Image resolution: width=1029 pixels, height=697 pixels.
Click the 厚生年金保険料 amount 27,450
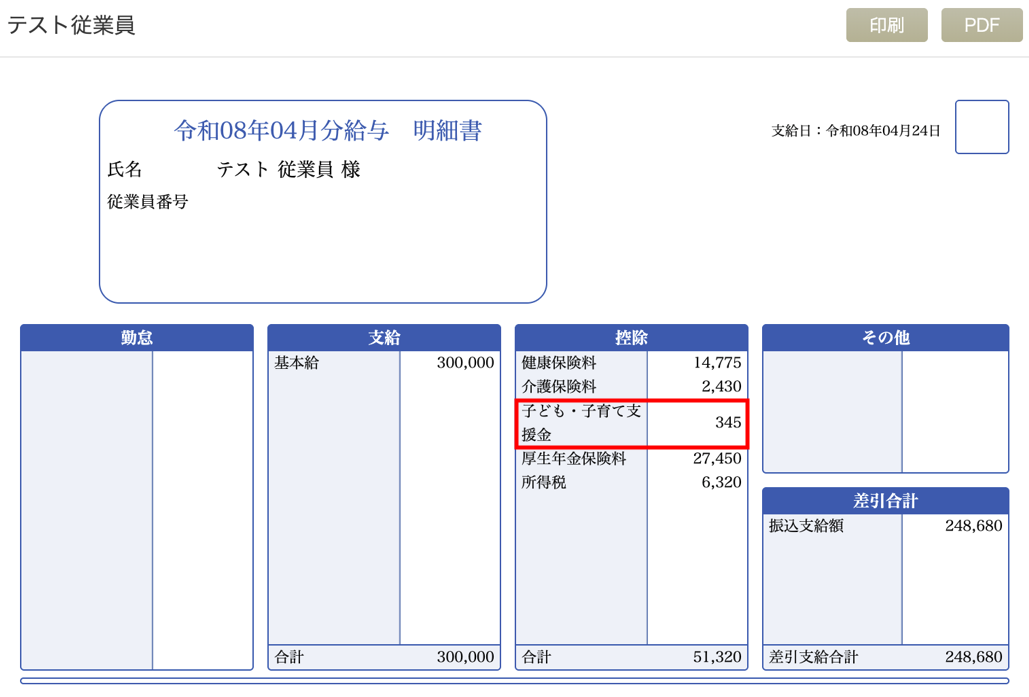pyautogui.click(x=717, y=458)
